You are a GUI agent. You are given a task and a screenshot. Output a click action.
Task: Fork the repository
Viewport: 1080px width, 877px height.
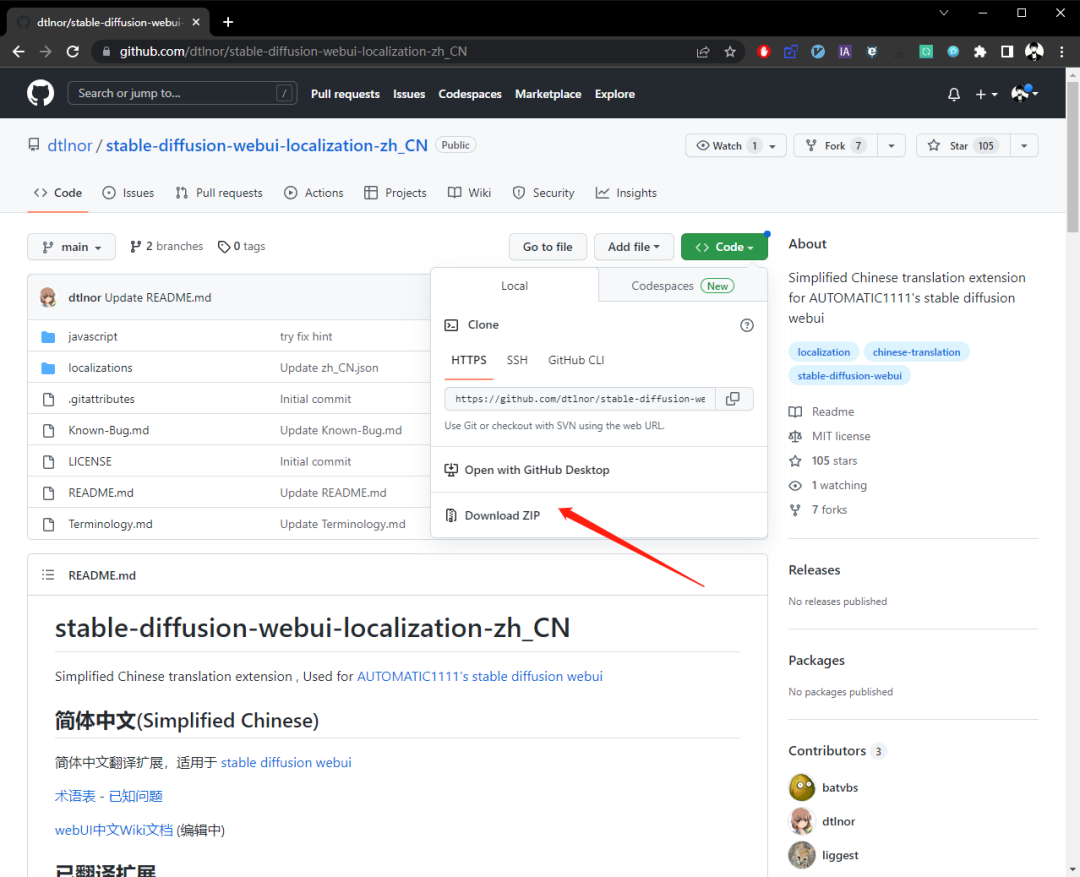pos(835,146)
